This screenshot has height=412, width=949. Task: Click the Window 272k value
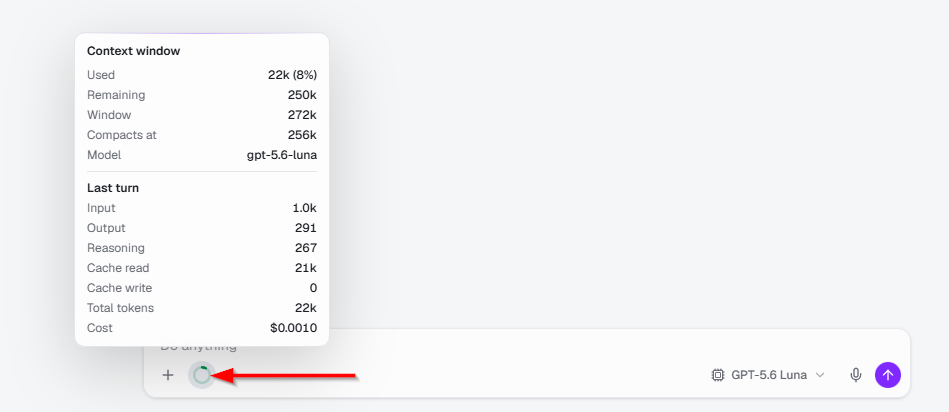[302, 115]
